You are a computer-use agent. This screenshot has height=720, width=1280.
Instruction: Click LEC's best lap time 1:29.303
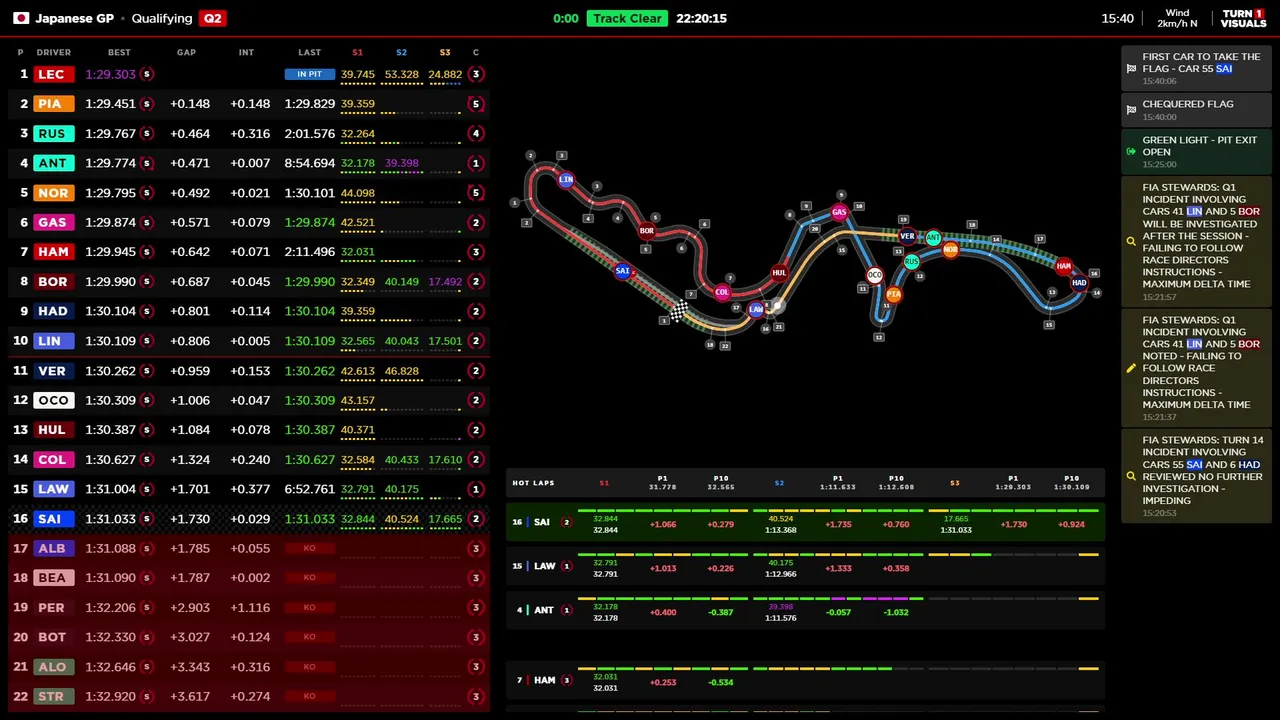(110, 74)
